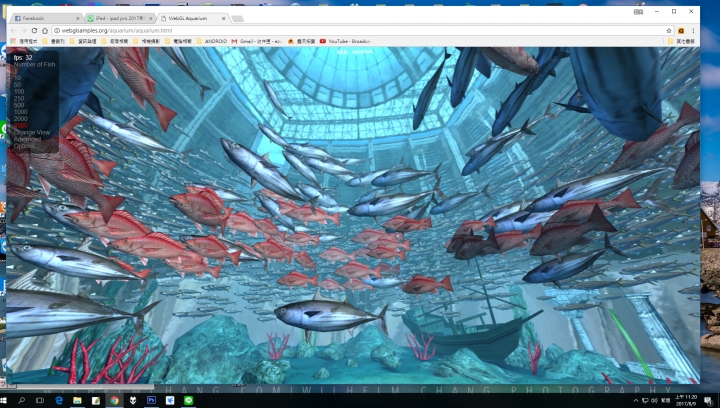Viewport: 720px width, 408px height.
Task: Close the iPad pro 2017 tab
Action: click(151, 18)
